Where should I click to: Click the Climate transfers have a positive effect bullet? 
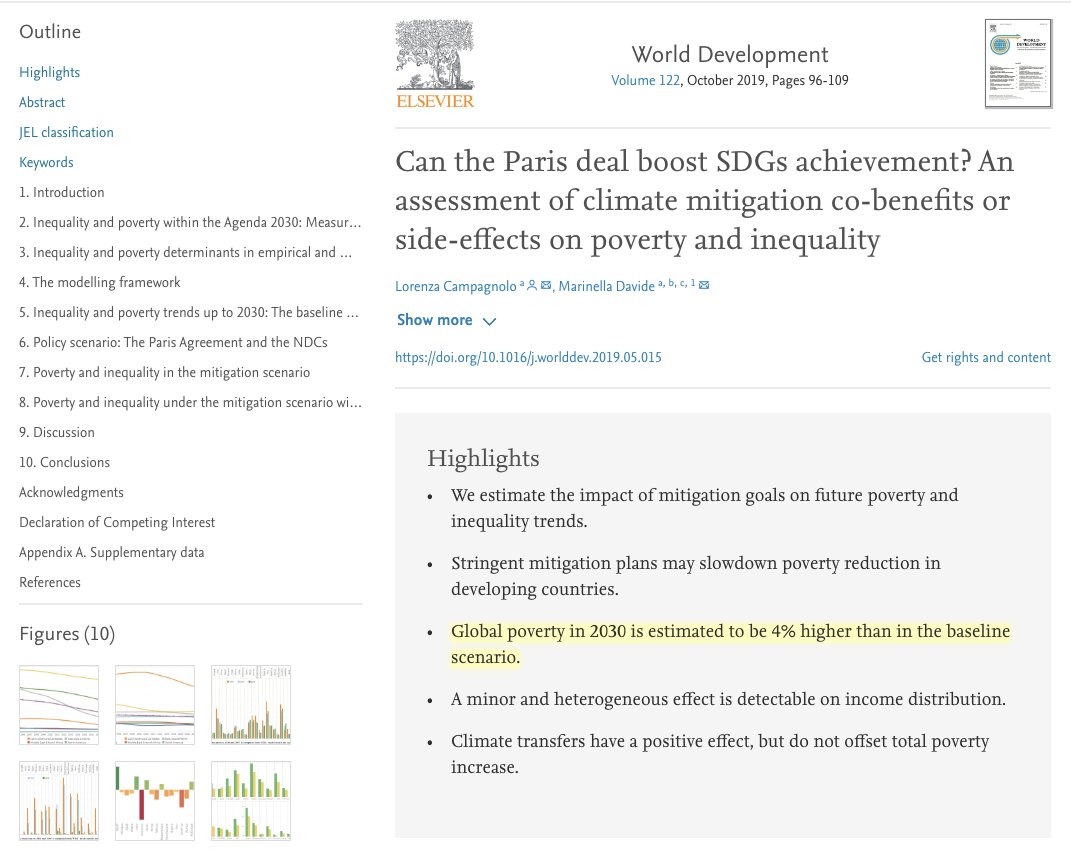[719, 754]
